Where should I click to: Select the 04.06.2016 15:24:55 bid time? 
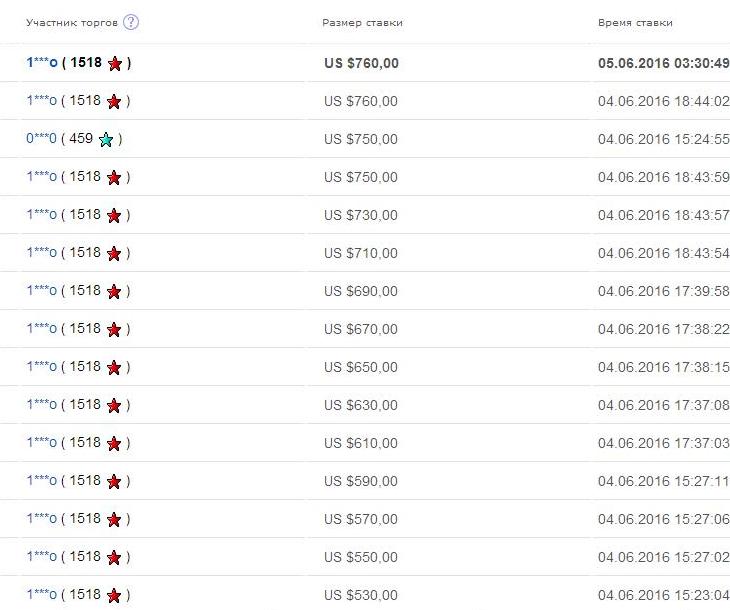click(x=663, y=139)
